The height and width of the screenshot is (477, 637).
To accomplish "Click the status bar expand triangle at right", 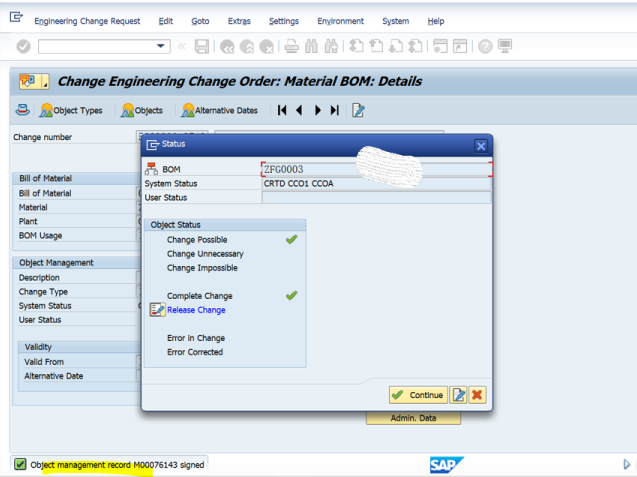I will point(626,464).
